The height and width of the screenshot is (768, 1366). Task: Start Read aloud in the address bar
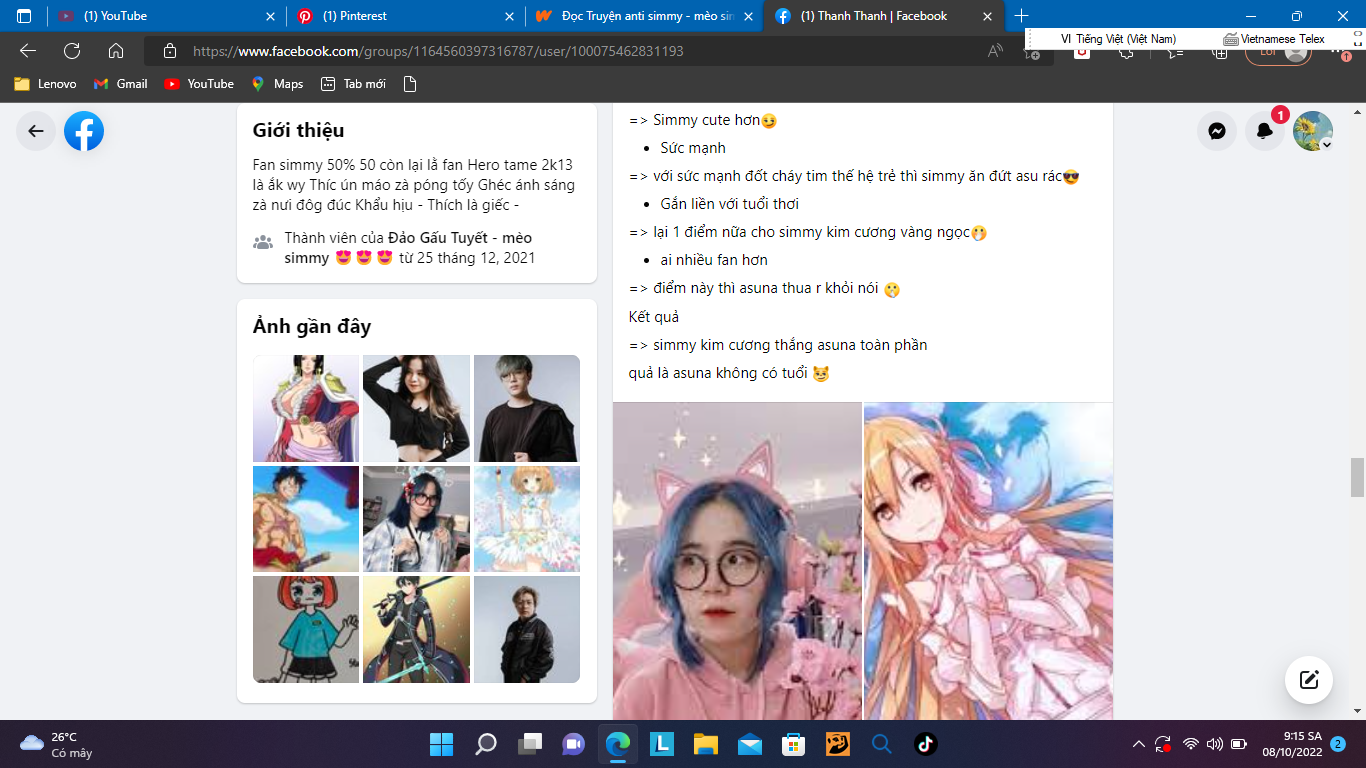[x=995, y=51]
